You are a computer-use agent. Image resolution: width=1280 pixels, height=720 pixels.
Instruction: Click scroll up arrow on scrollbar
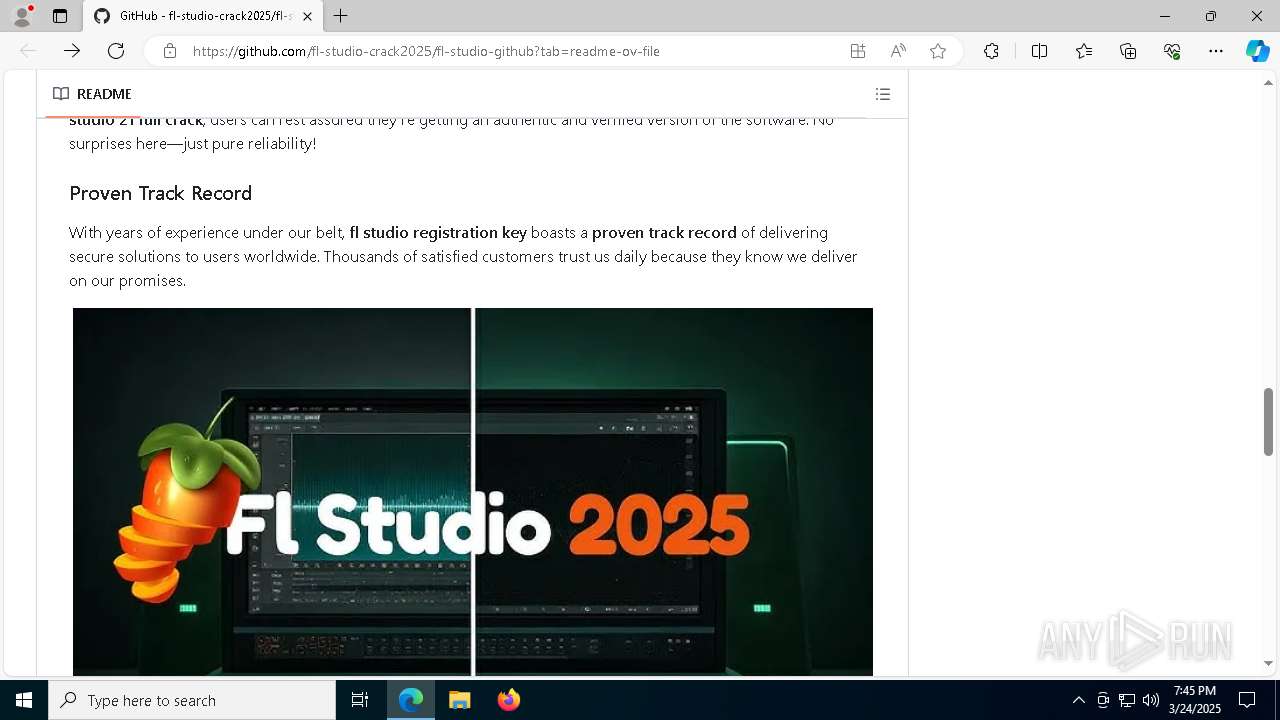(1268, 82)
